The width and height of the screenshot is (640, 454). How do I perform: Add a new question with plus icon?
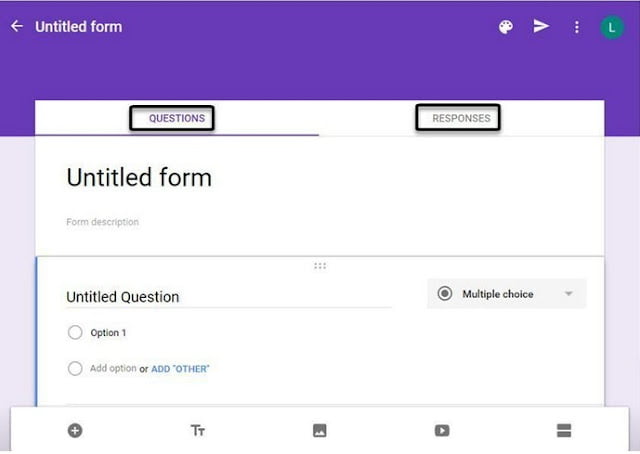75,430
